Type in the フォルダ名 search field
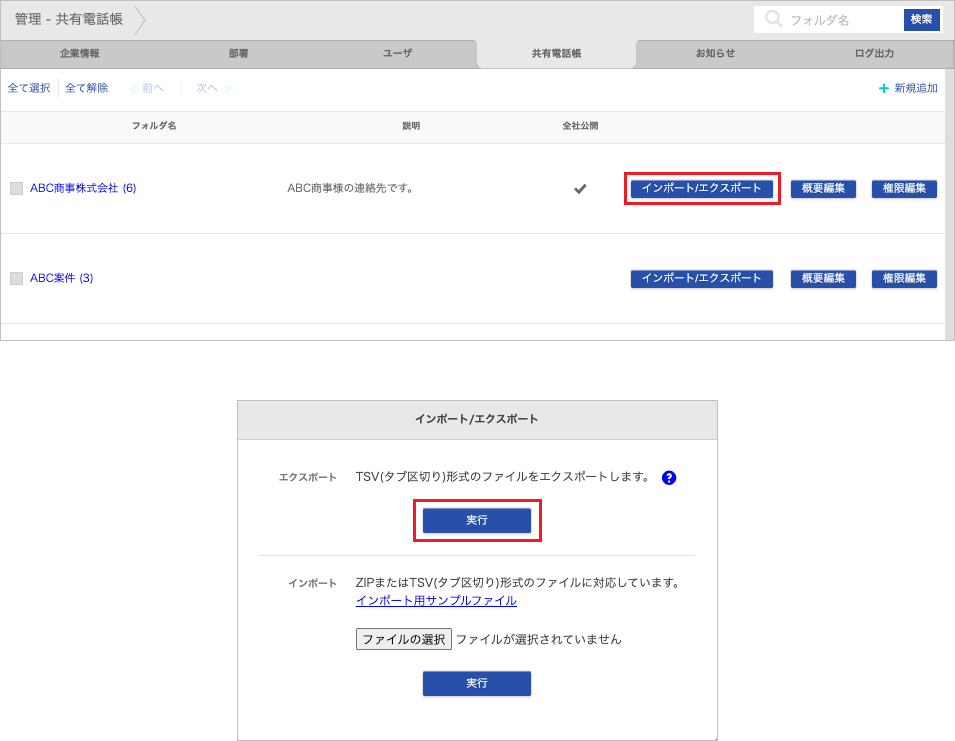 [842, 20]
